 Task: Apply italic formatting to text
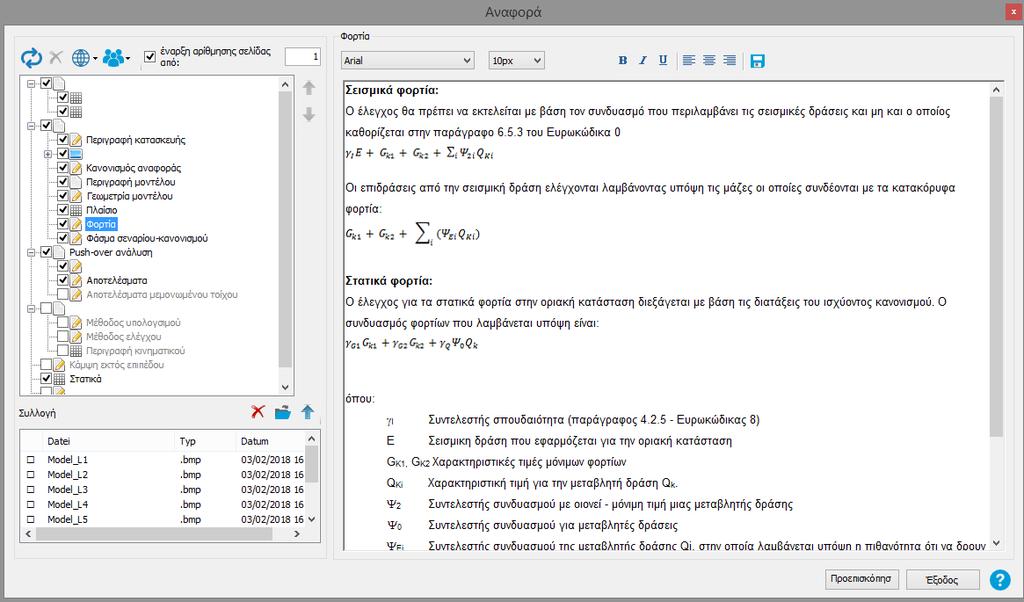[x=643, y=60]
